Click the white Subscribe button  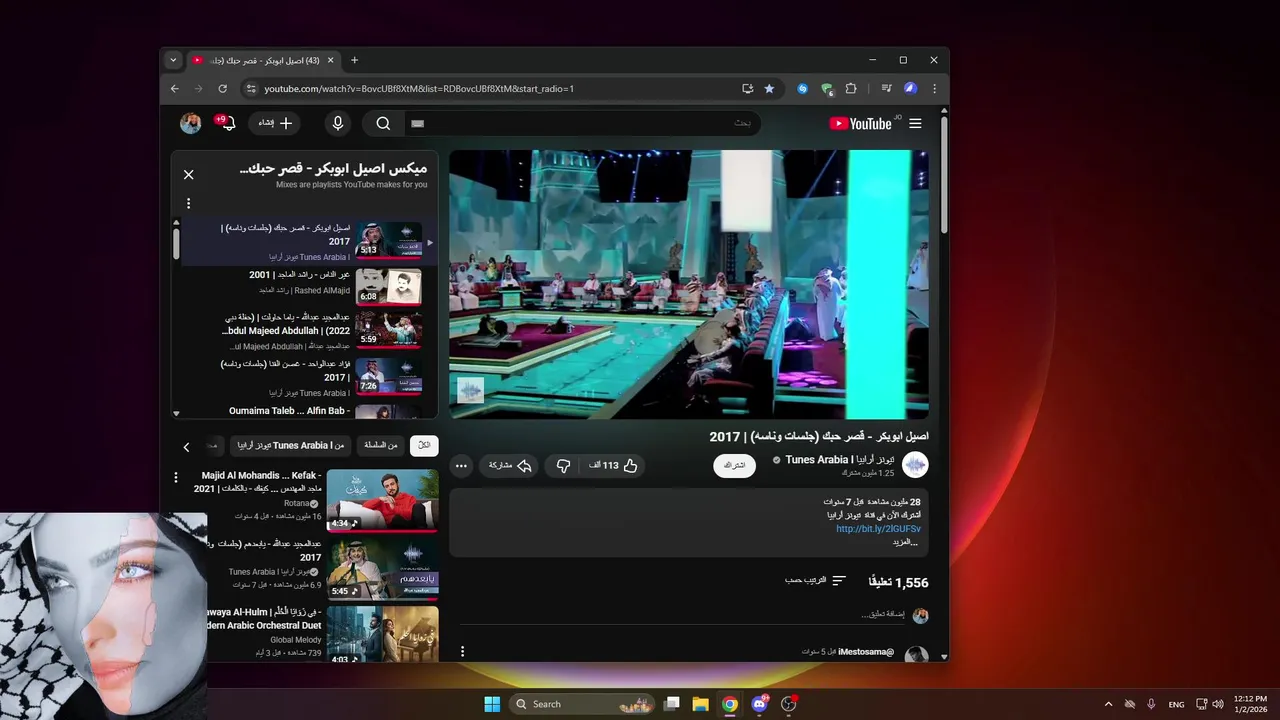coord(734,465)
